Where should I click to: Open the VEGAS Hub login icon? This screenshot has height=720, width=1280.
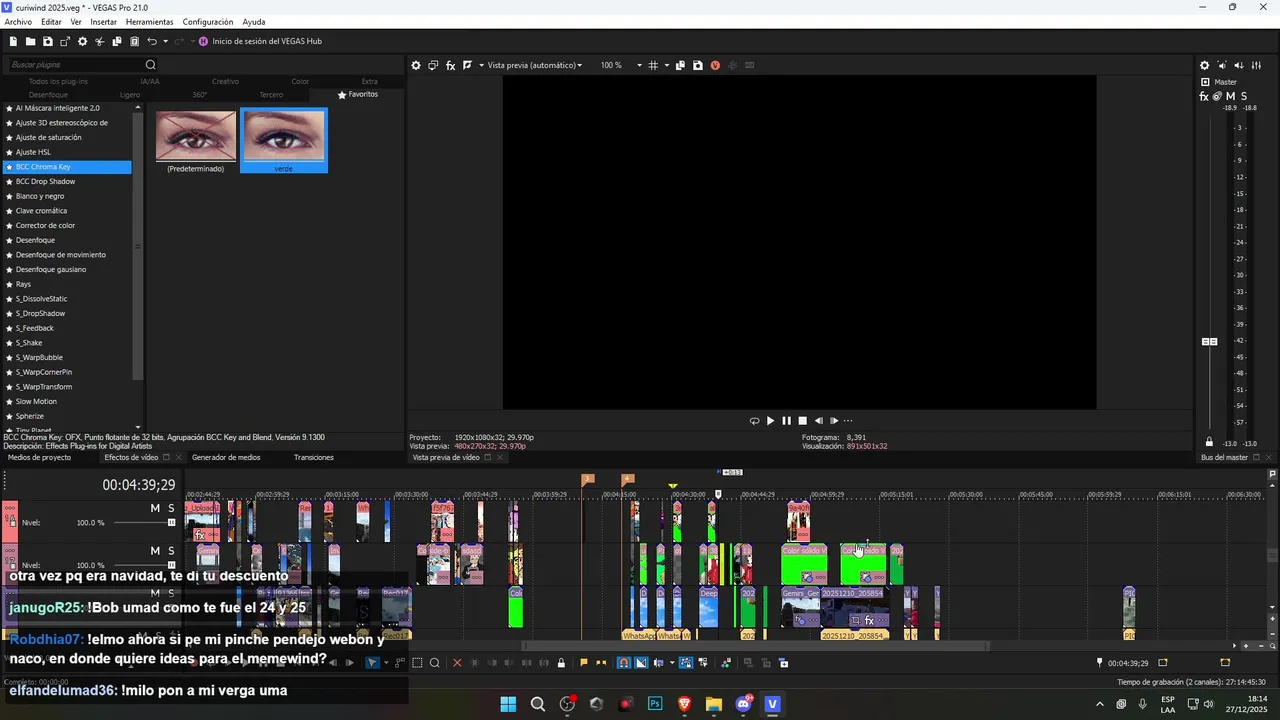point(203,41)
